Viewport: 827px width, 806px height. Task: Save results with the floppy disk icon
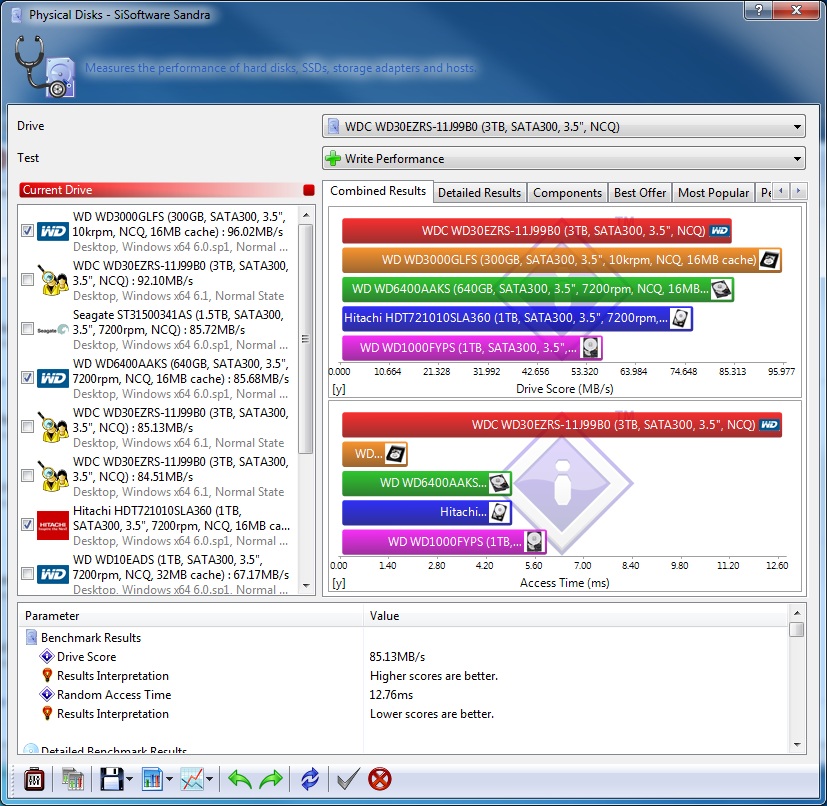[x=111, y=779]
